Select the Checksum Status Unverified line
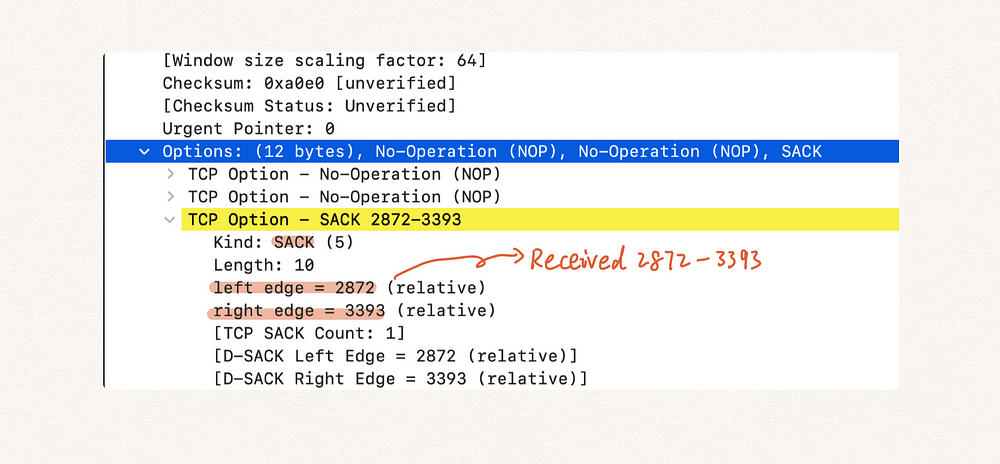This screenshot has width=1000, height=464. pos(309,106)
